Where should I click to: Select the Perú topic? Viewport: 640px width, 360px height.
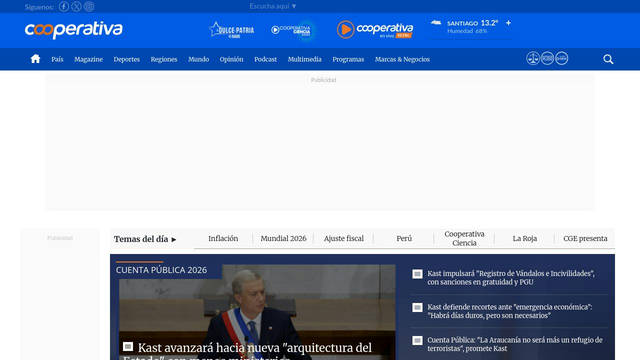[x=404, y=238]
